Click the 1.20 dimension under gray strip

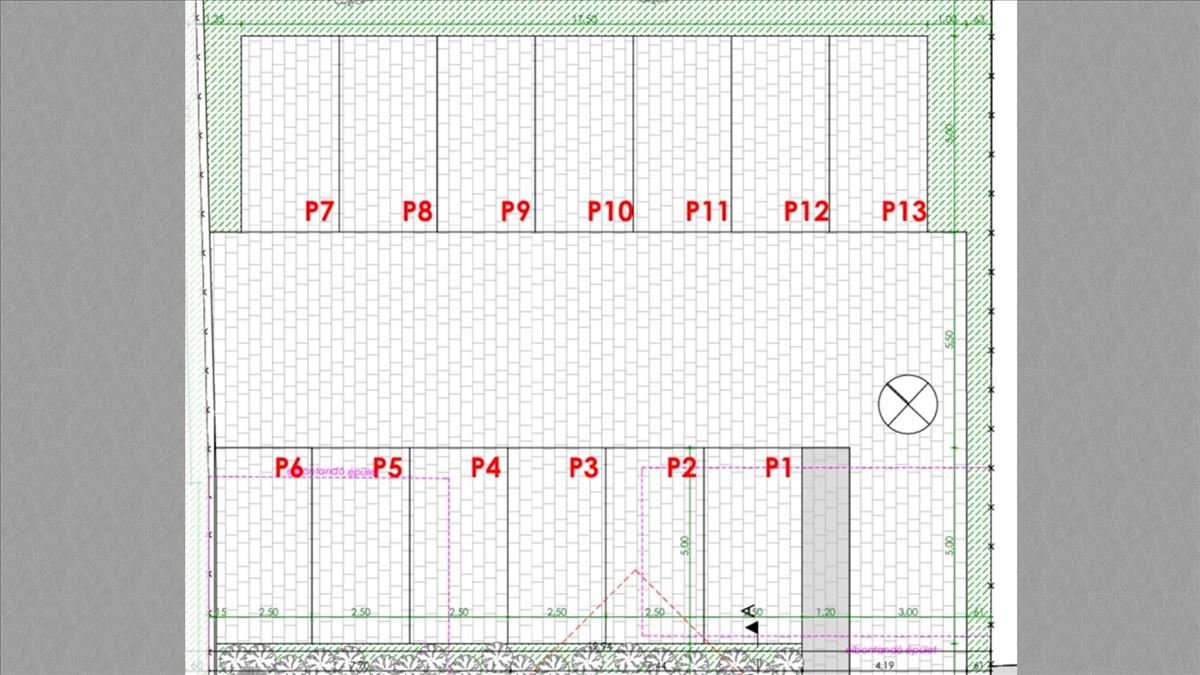click(825, 612)
